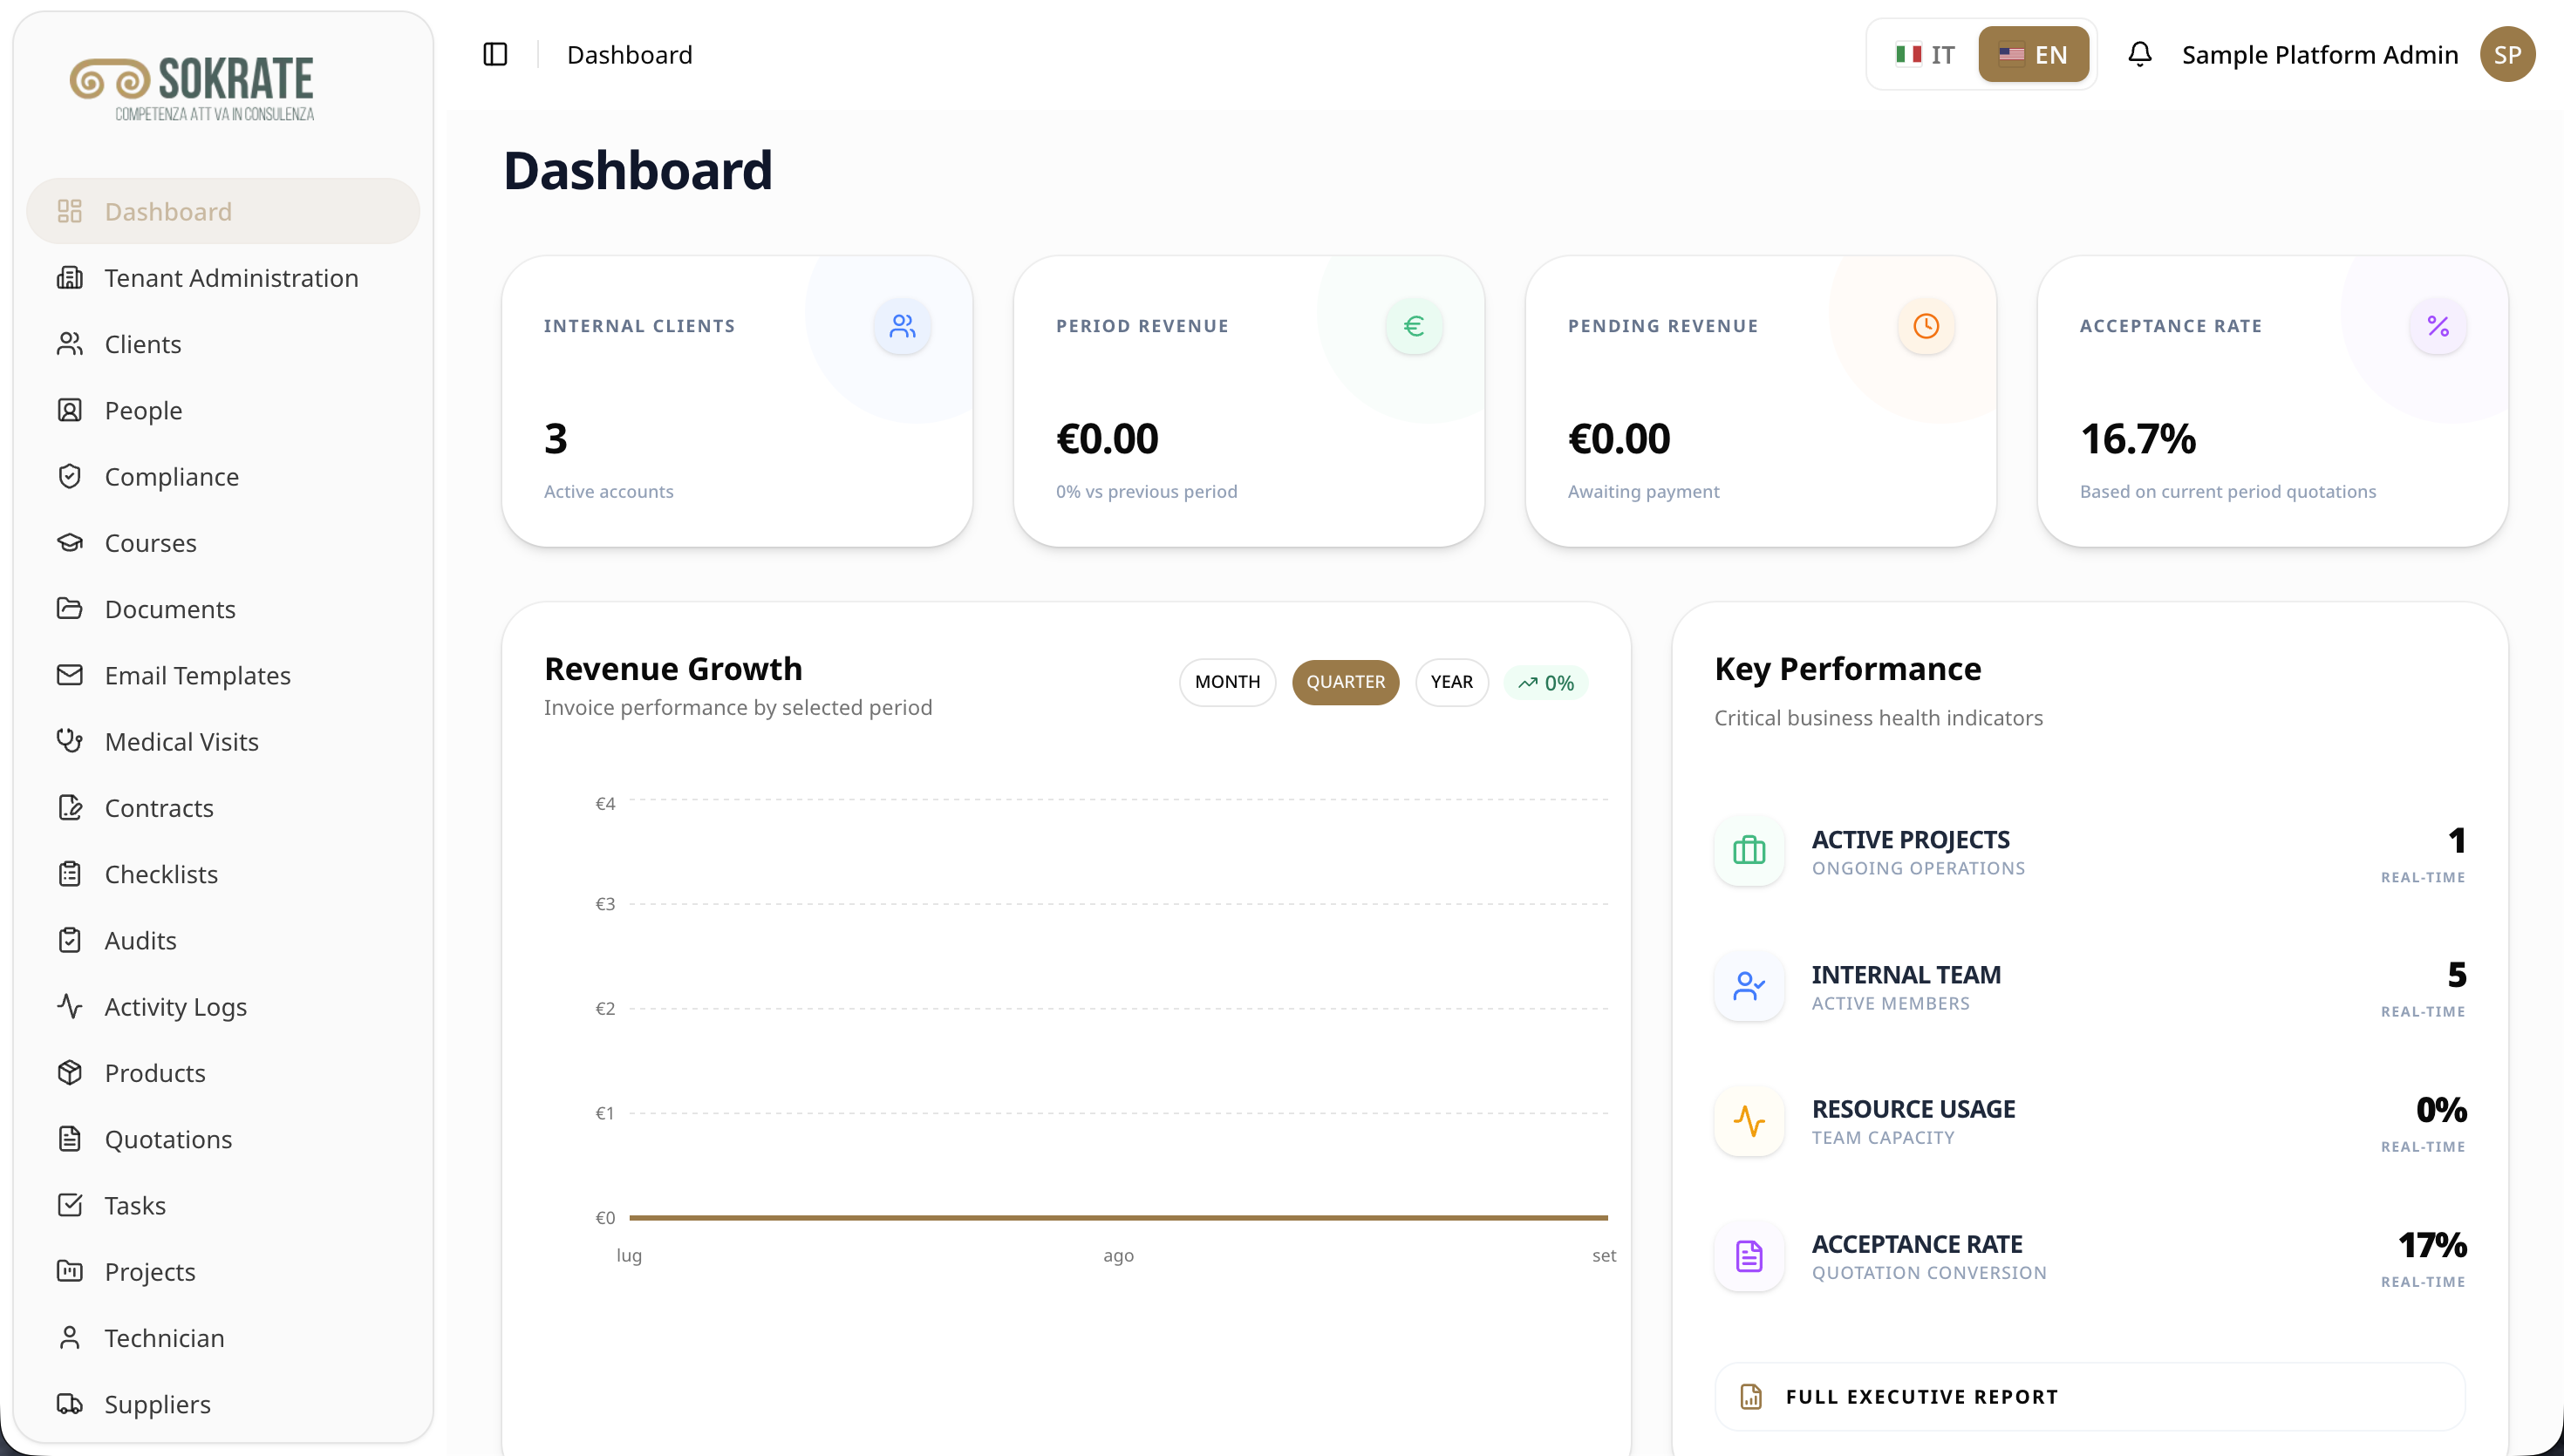Open Email Templates page
Viewport: 2564px width, 1456px height.
pos(223,675)
